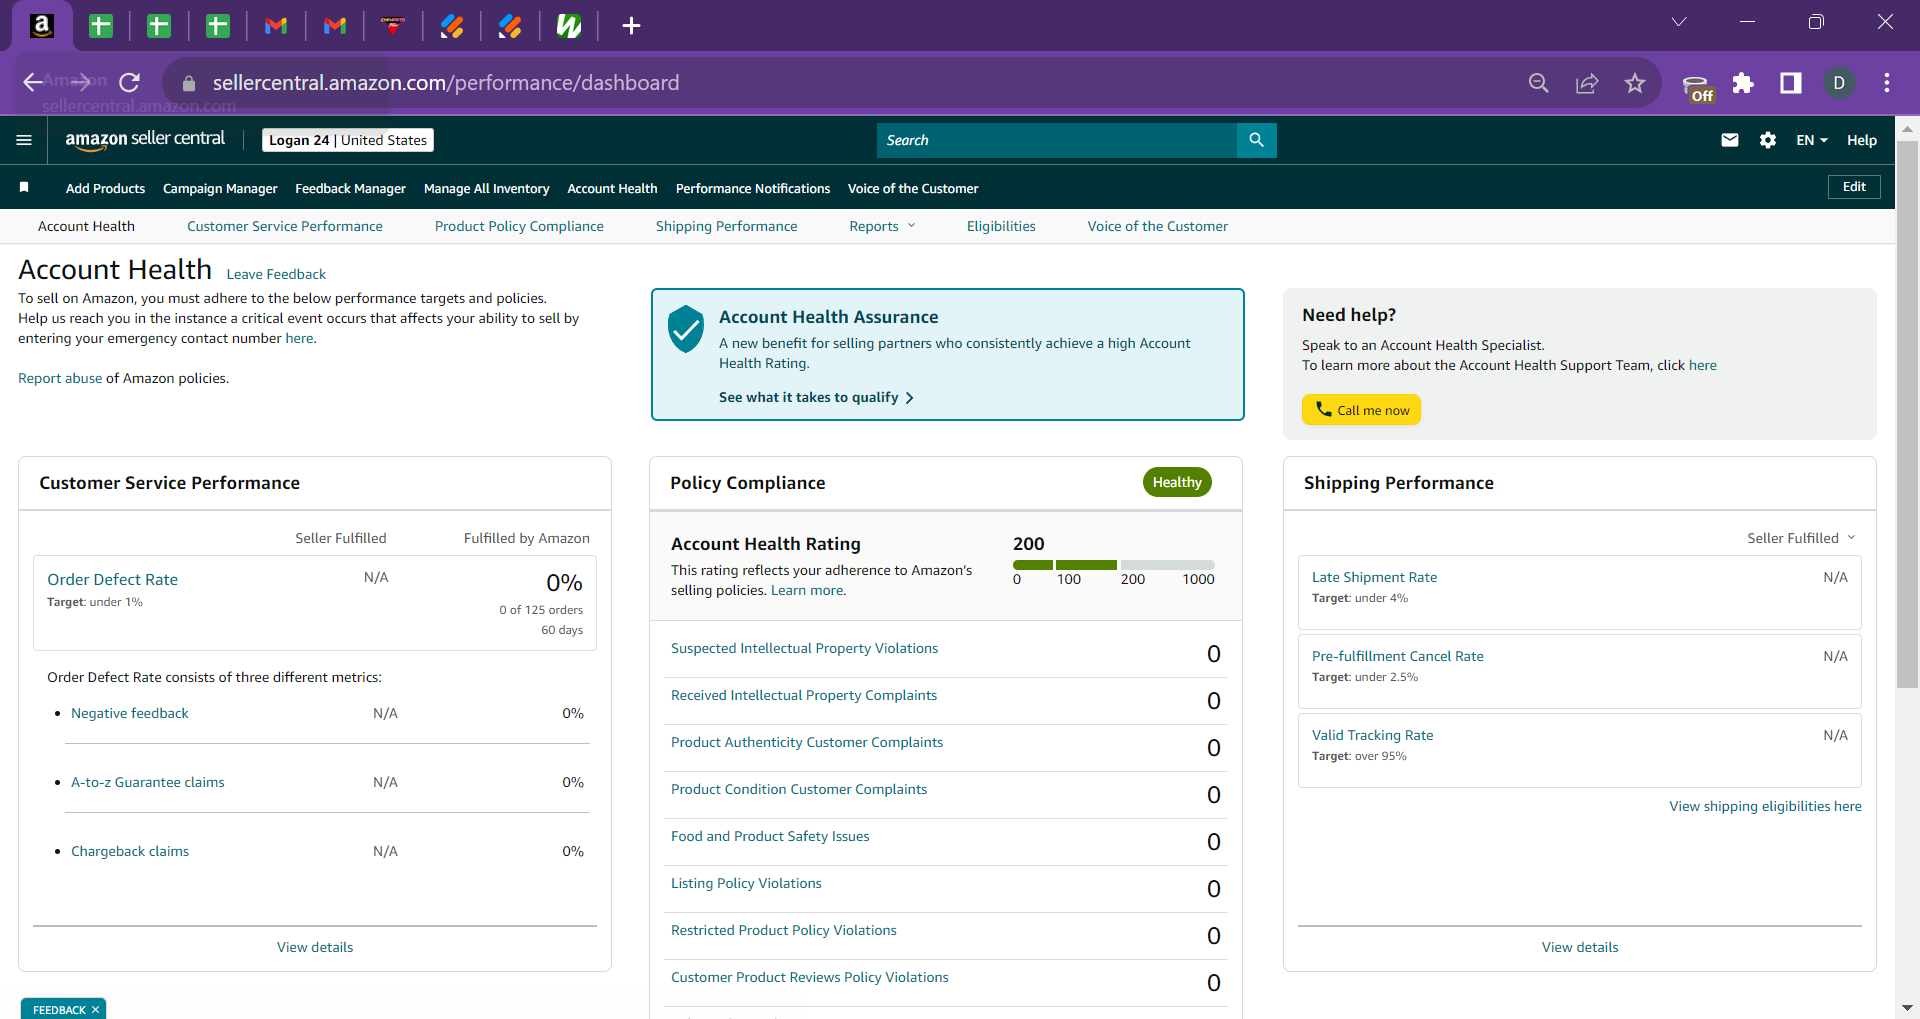
Task: View details of Customer Service Performance
Action: point(315,947)
